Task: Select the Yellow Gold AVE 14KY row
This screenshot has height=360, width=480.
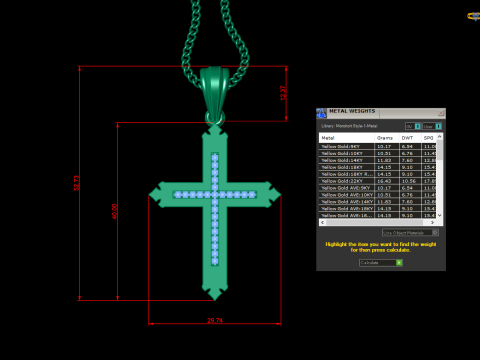Action: point(377,202)
